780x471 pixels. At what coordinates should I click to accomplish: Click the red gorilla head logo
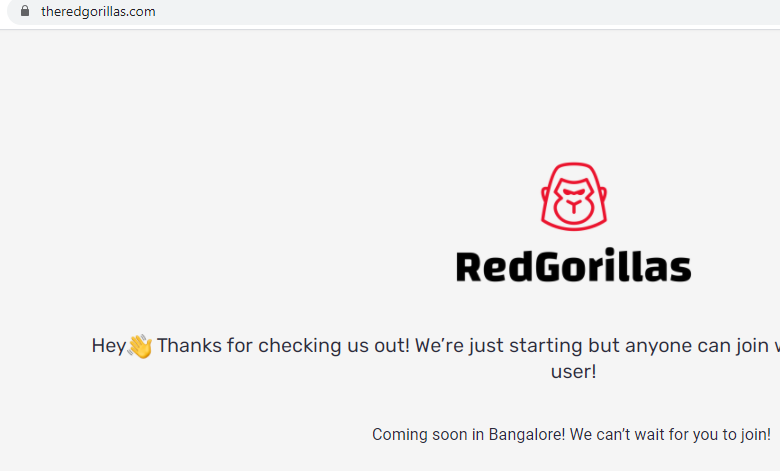(574, 196)
